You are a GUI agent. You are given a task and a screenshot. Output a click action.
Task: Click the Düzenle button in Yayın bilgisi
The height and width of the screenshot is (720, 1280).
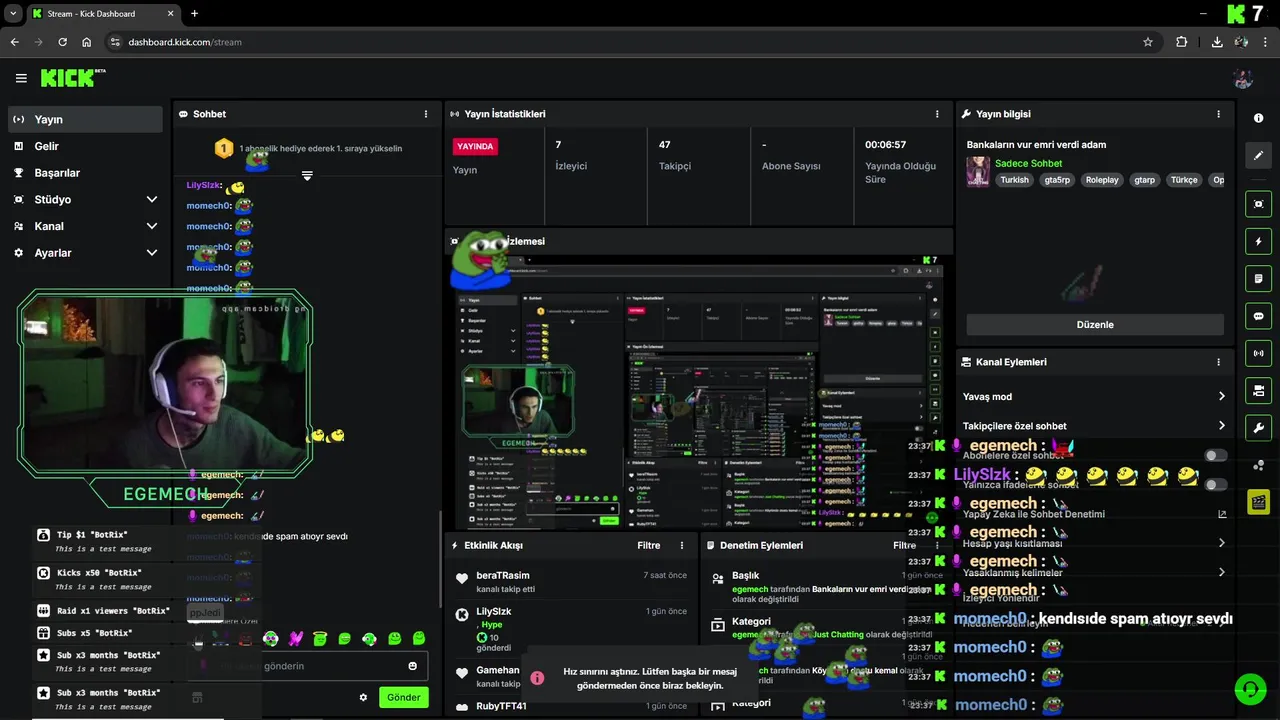(x=1095, y=325)
